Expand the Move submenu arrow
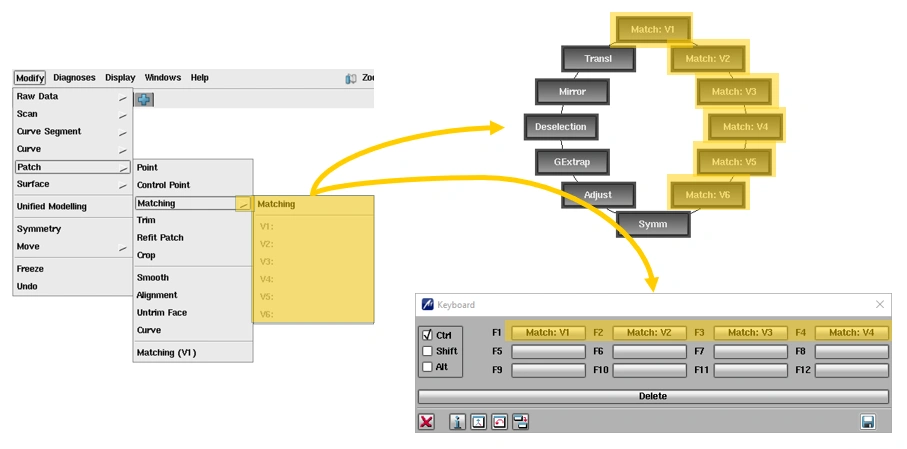Image resolution: width=907 pixels, height=449 pixels. tap(123, 248)
